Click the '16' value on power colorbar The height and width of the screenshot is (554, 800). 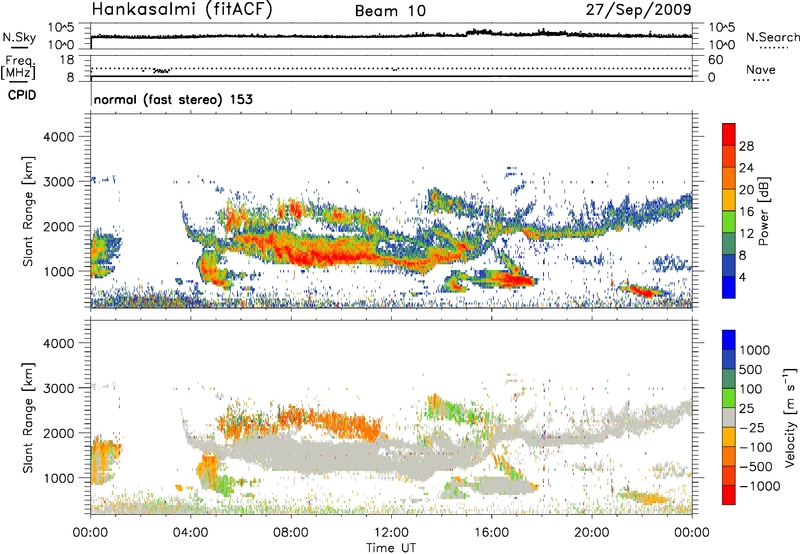click(746, 212)
